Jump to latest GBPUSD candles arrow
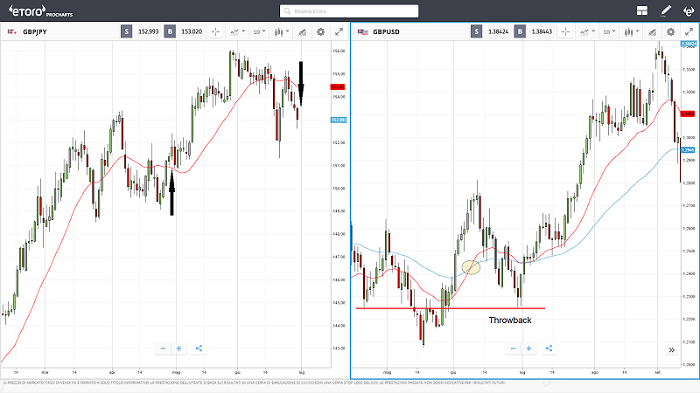 coord(671,350)
